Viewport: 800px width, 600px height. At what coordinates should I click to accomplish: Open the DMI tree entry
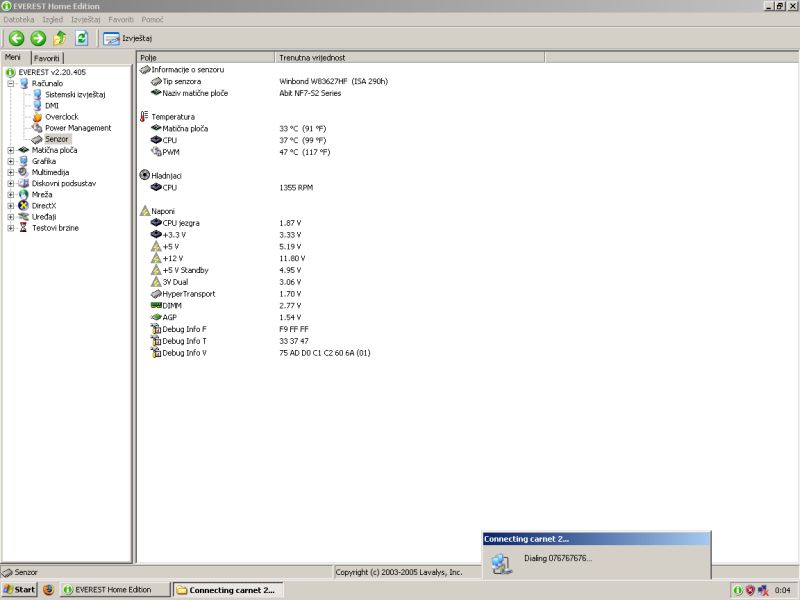(x=51, y=106)
